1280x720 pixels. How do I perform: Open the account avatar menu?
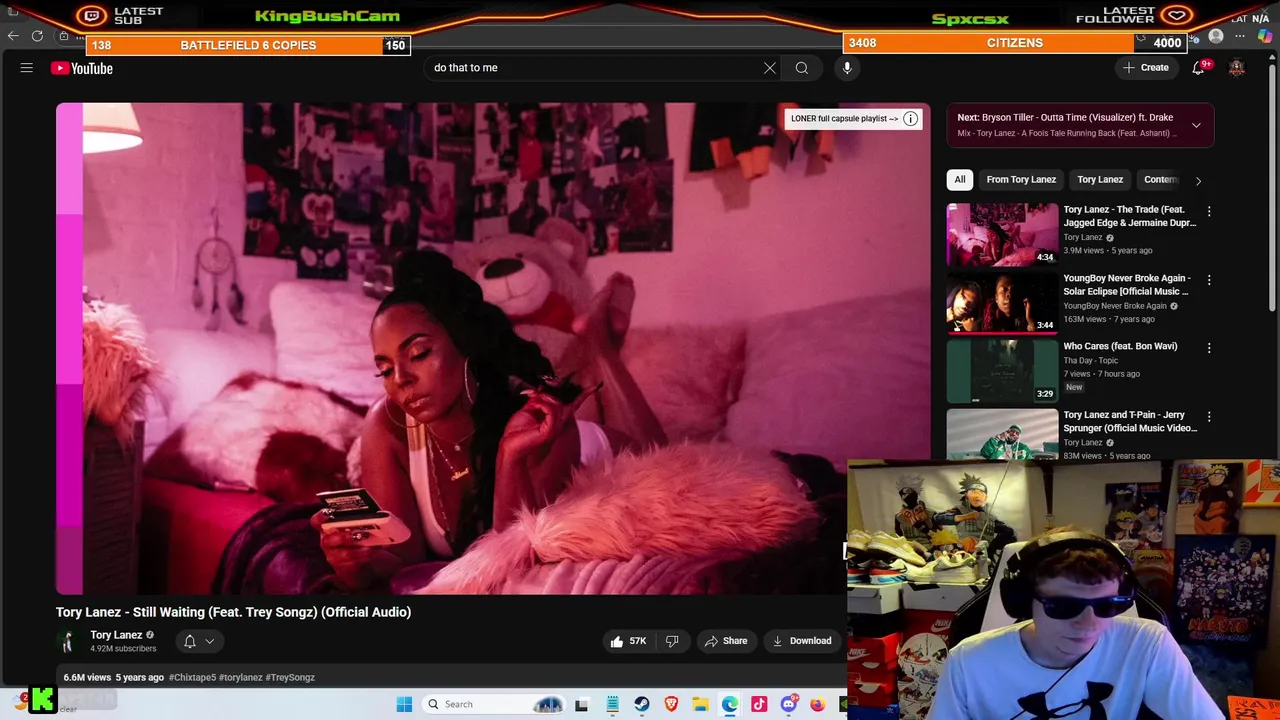pos(1237,68)
